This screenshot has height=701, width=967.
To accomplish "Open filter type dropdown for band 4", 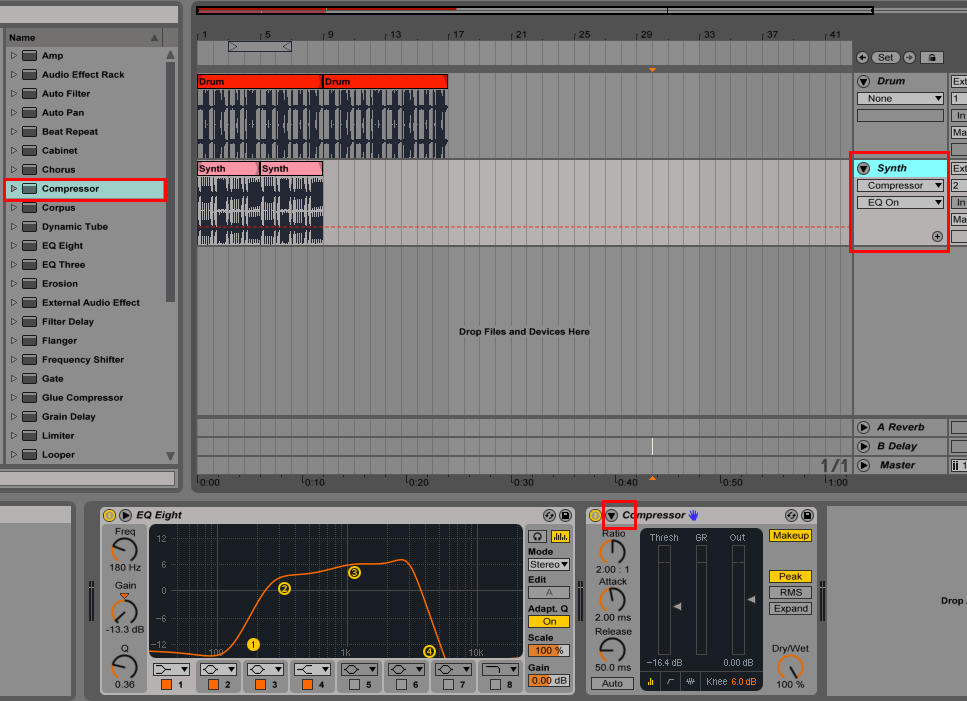I will 312,670.
